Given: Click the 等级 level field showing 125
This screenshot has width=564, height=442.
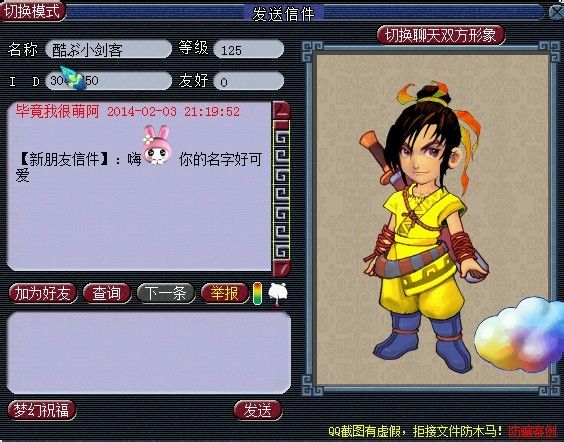Looking at the screenshot, I should [x=249, y=49].
